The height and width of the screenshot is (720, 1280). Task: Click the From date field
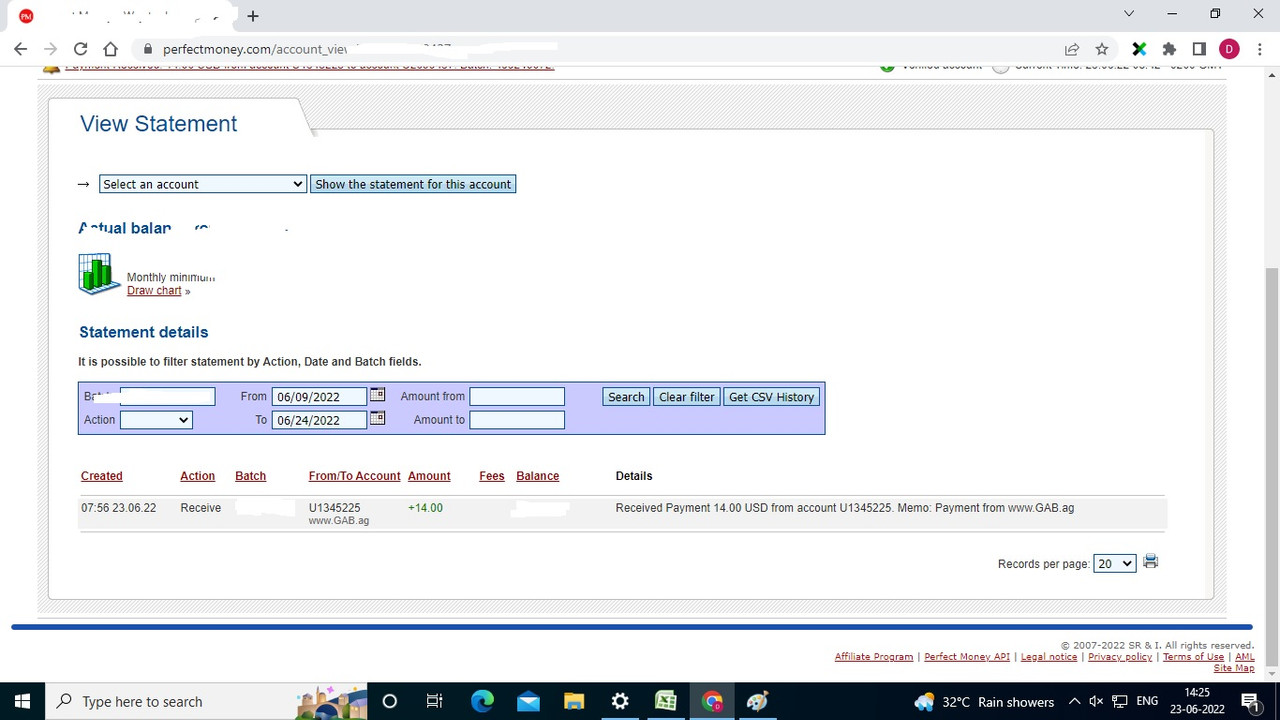click(x=320, y=397)
